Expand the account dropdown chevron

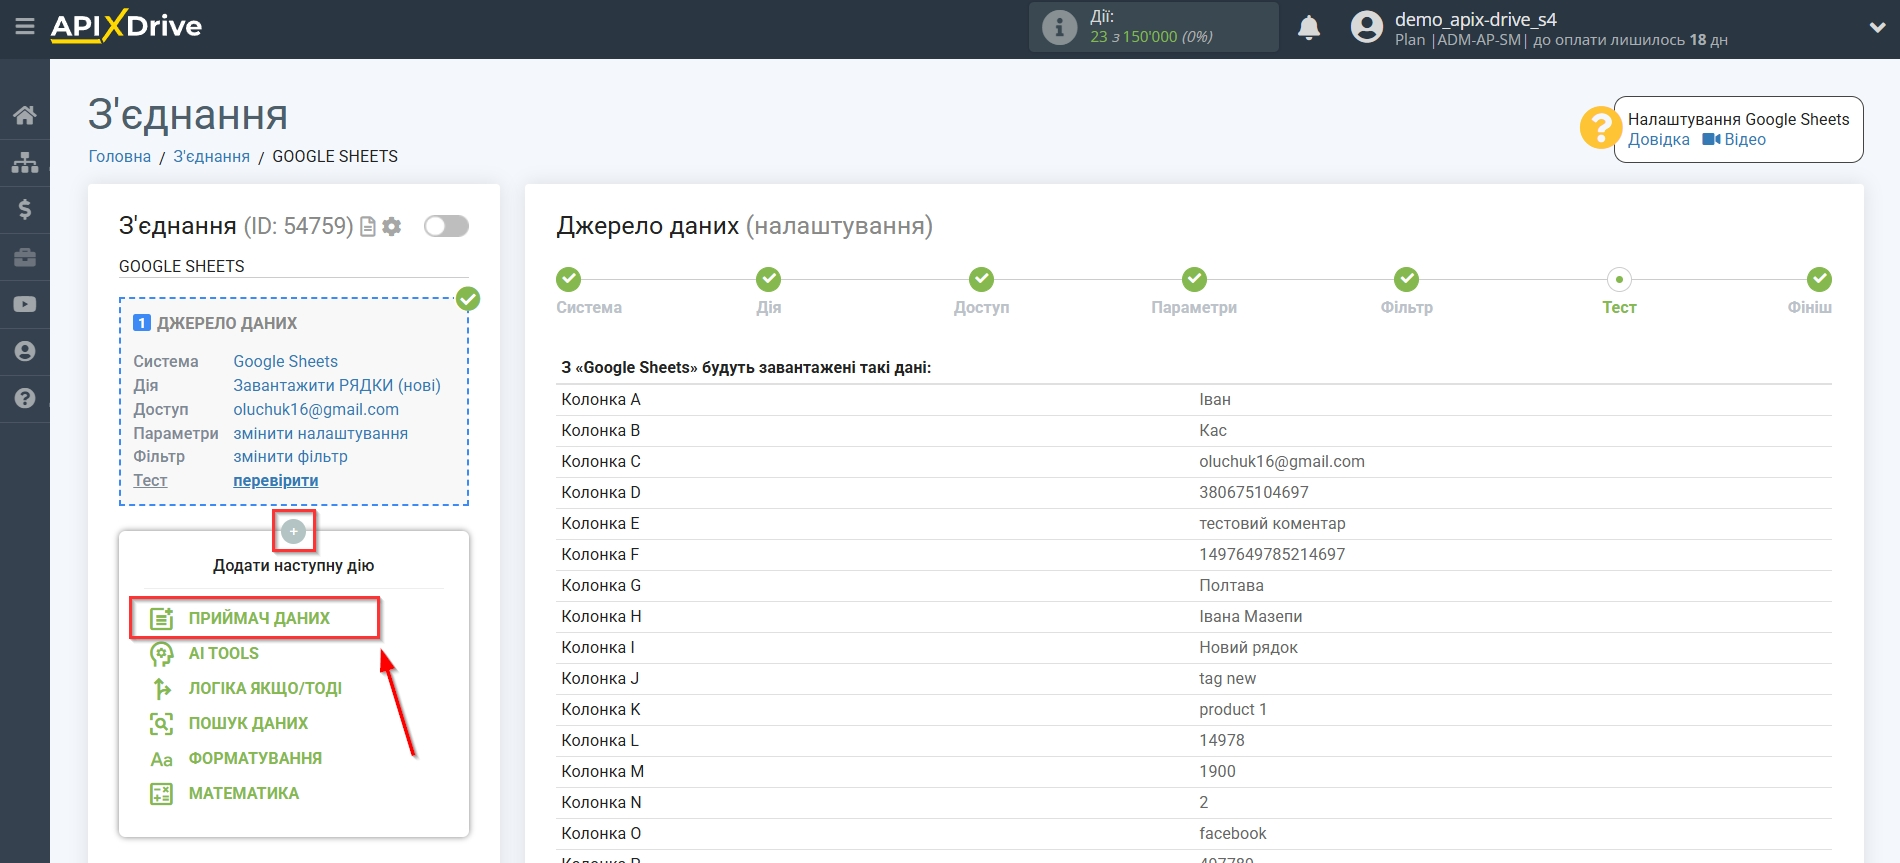1877,28
